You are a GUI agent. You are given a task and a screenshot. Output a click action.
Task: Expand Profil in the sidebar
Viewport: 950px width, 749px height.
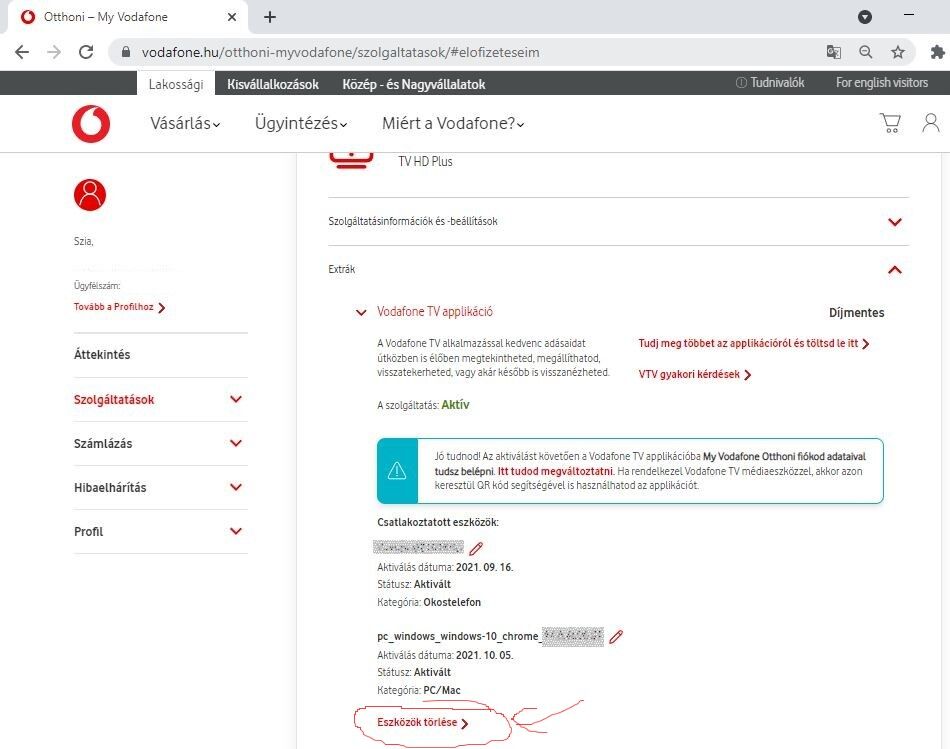(236, 531)
